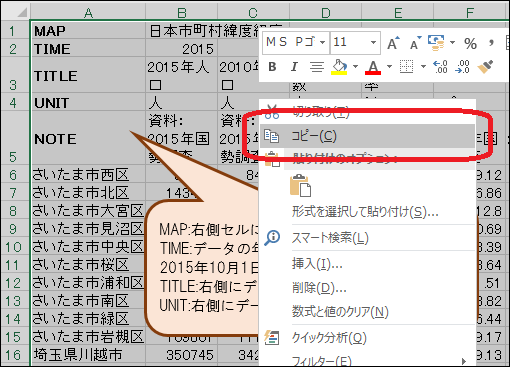Select column C header

click(253, 13)
